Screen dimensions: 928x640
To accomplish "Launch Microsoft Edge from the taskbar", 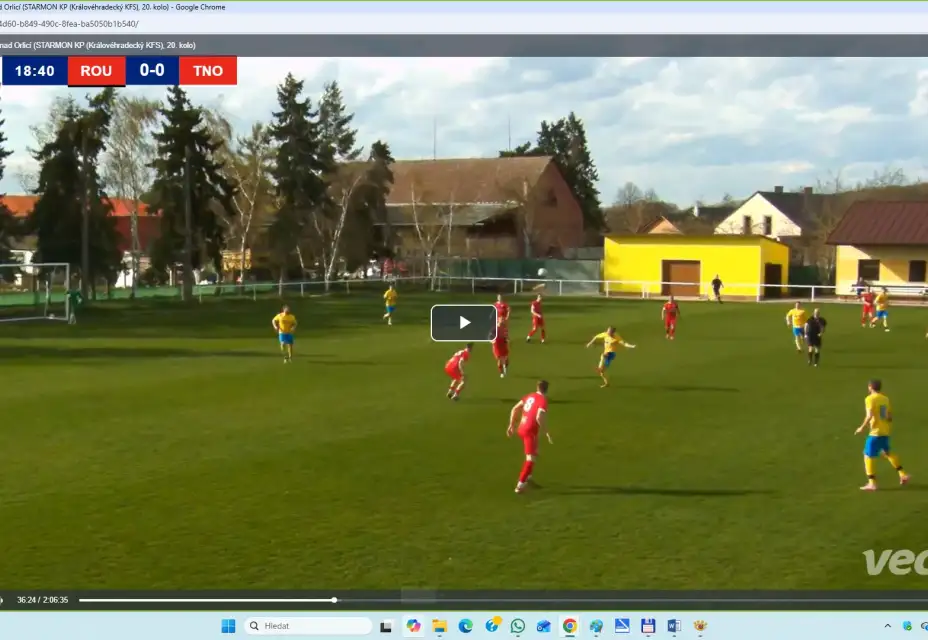I will [466, 625].
